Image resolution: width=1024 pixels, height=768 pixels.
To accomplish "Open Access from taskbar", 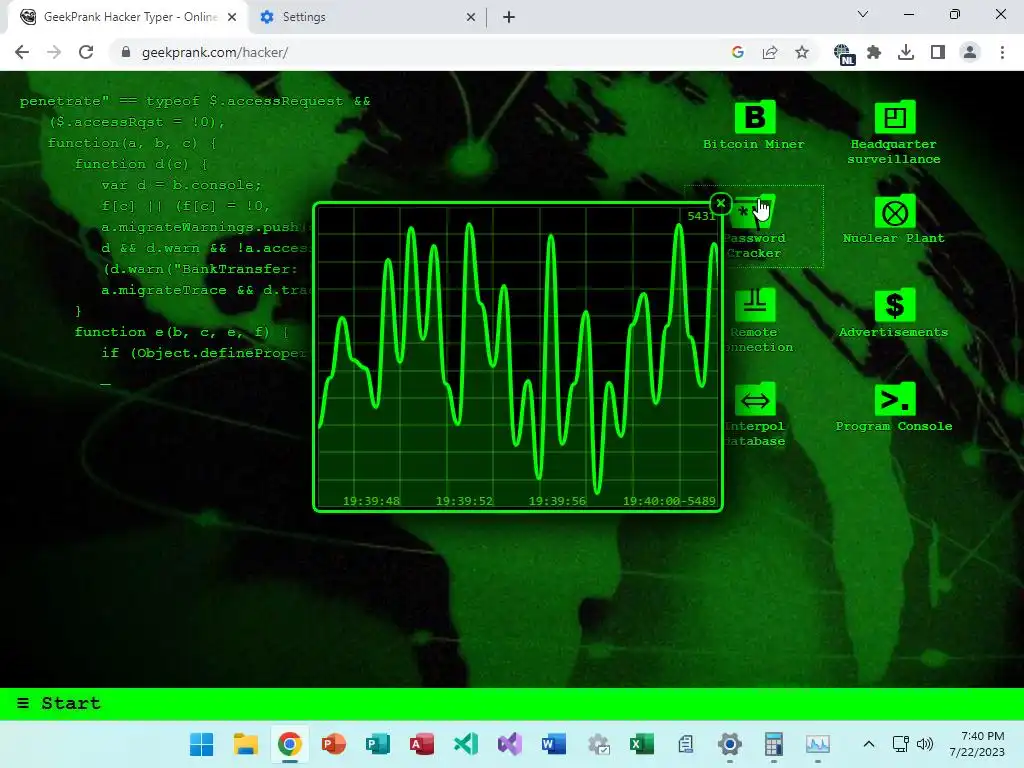I will (x=422, y=744).
